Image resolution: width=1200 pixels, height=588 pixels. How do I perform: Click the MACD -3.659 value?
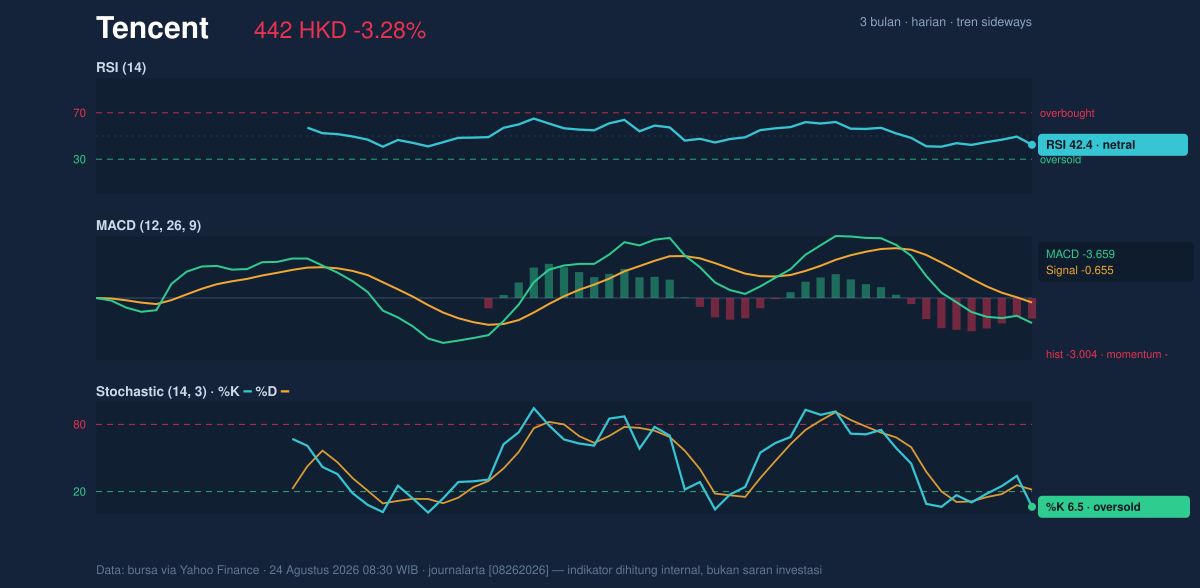(x=1080, y=254)
